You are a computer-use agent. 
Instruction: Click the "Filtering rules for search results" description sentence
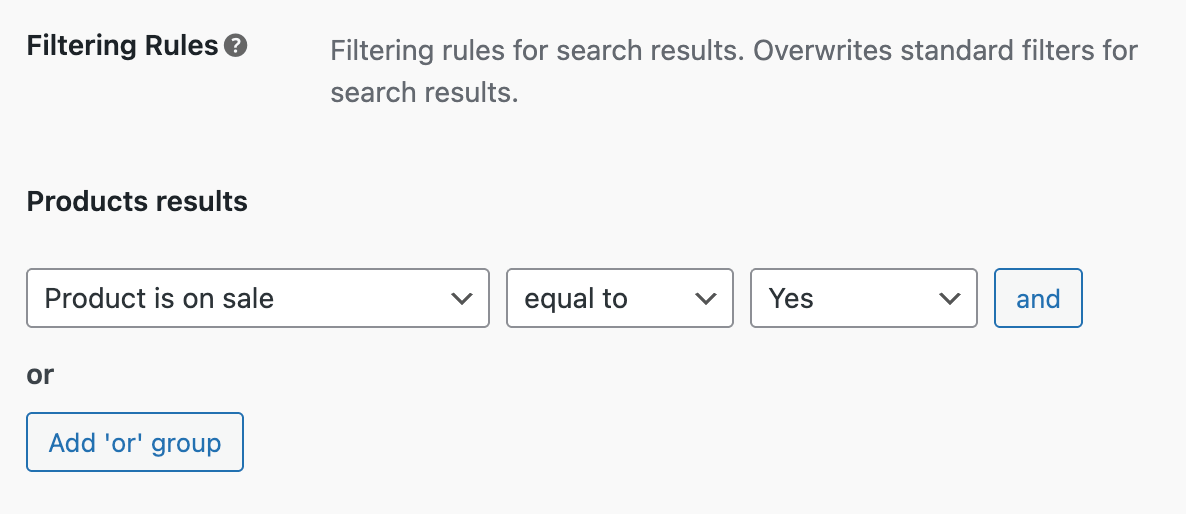click(537, 50)
